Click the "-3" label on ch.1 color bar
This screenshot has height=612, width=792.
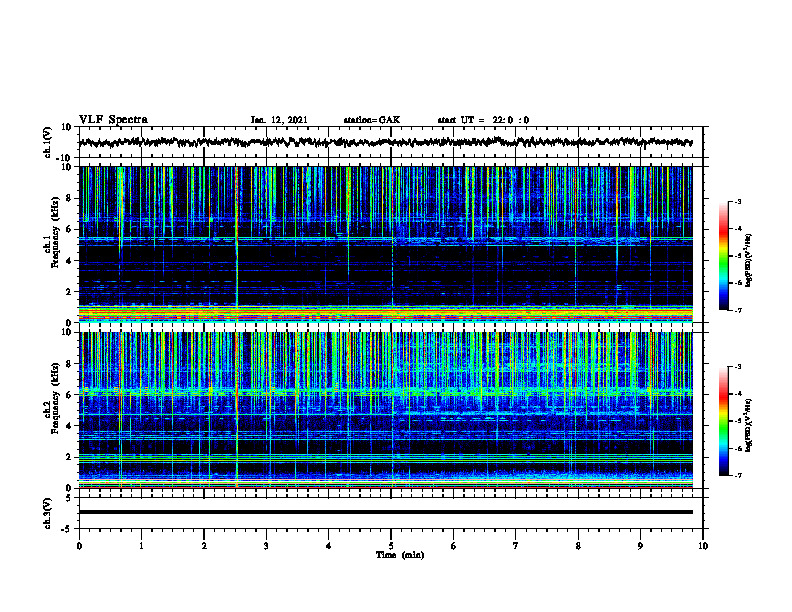(738, 202)
